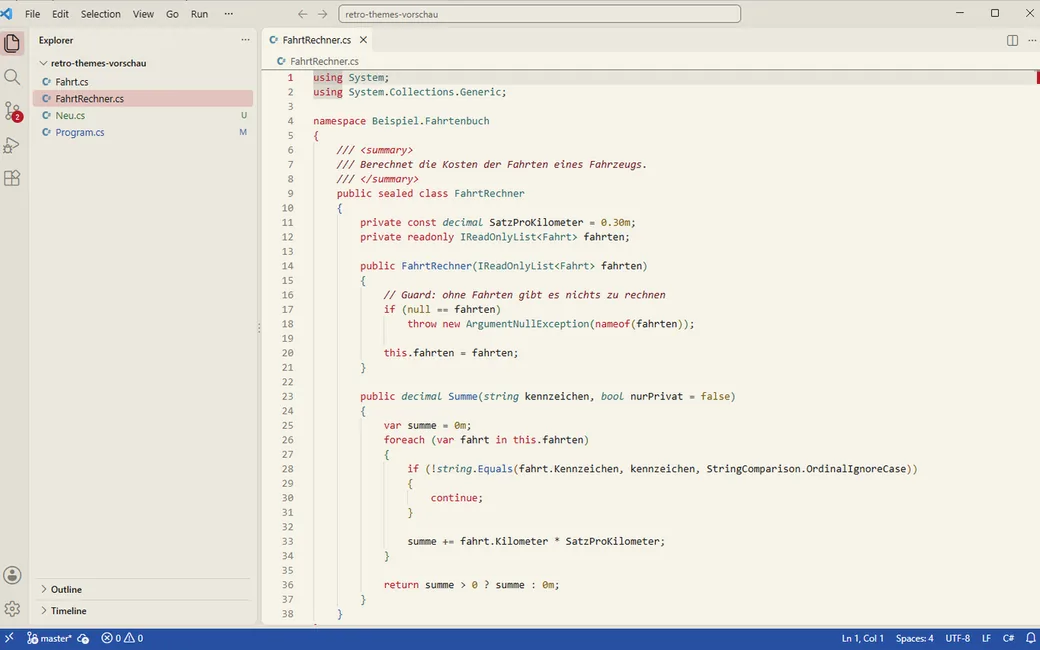
Task: Click the split editor right icon
Action: point(1012,40)
